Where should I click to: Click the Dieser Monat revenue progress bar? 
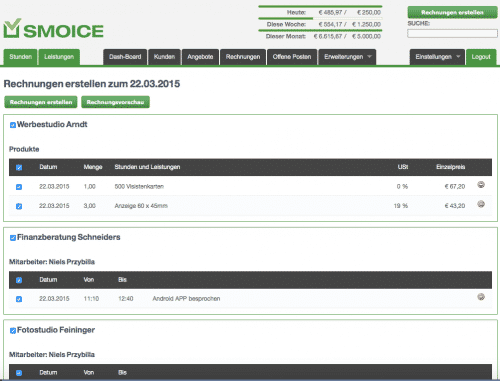click(320, 30)
